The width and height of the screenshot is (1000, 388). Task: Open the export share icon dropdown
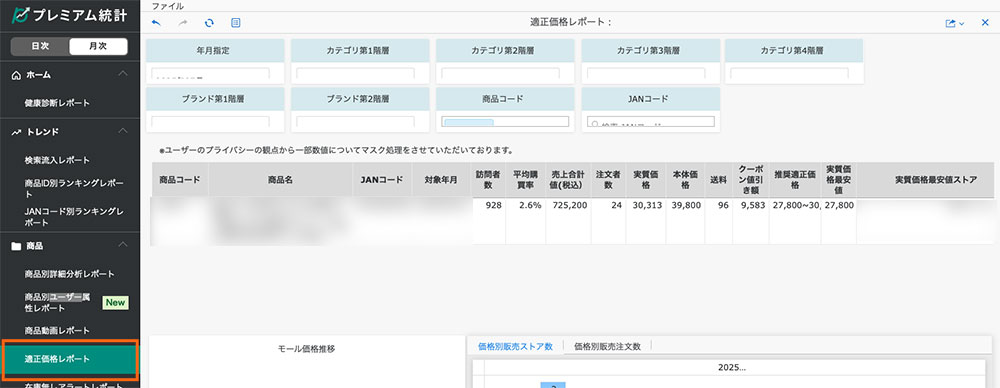tap(955, 23)
